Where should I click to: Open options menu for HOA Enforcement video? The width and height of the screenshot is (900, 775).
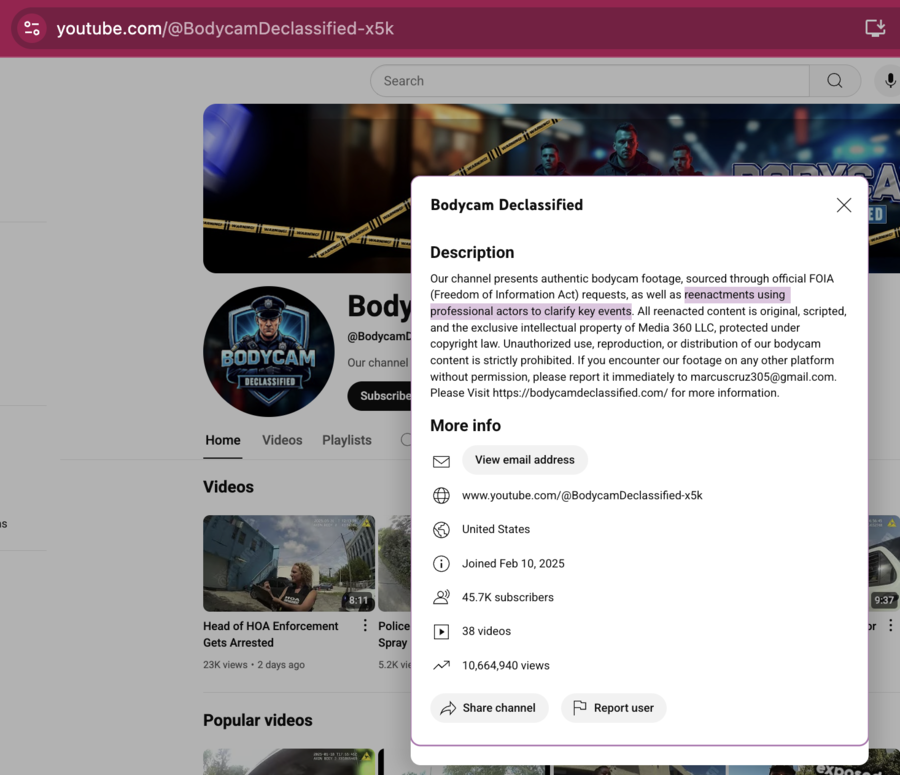(x=365, y=625)
